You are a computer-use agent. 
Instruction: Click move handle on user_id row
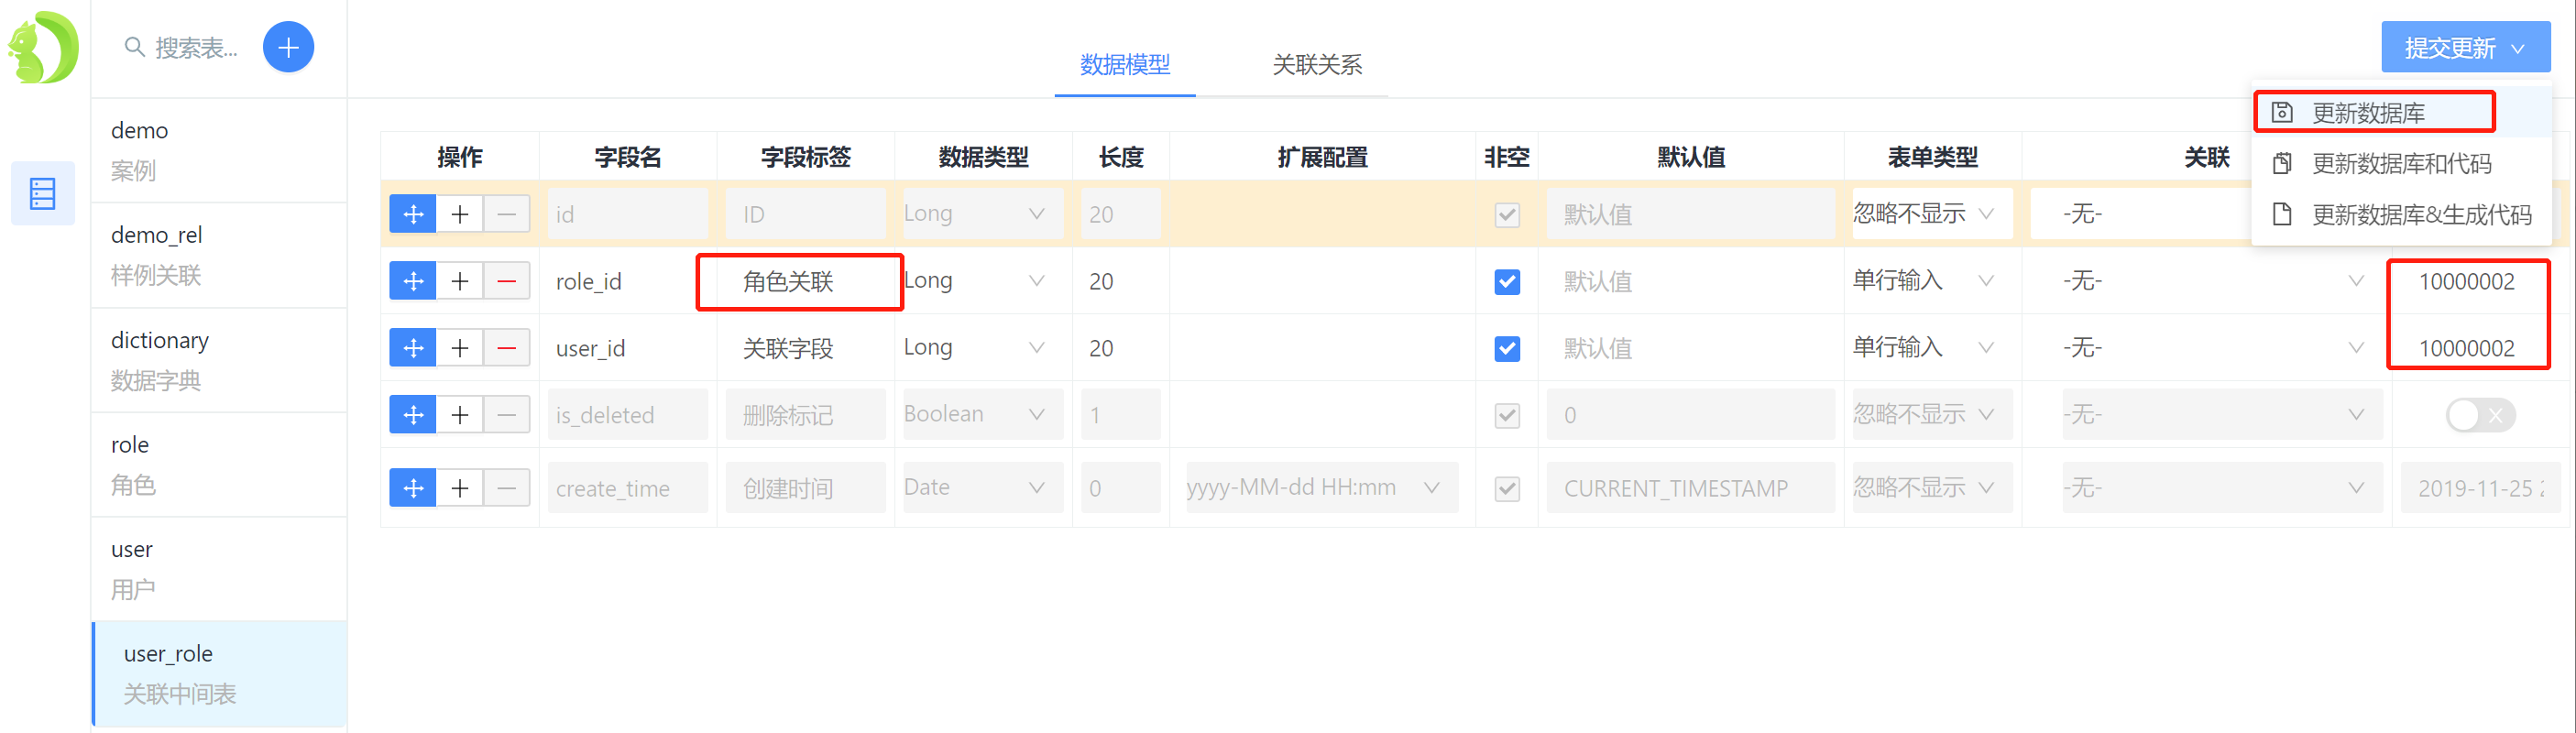[x=413, y=348]
